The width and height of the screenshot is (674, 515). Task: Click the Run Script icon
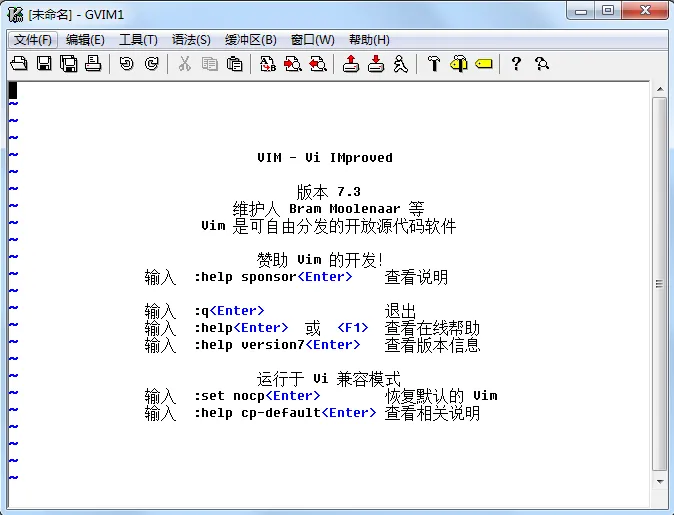[x=401, y=64]
